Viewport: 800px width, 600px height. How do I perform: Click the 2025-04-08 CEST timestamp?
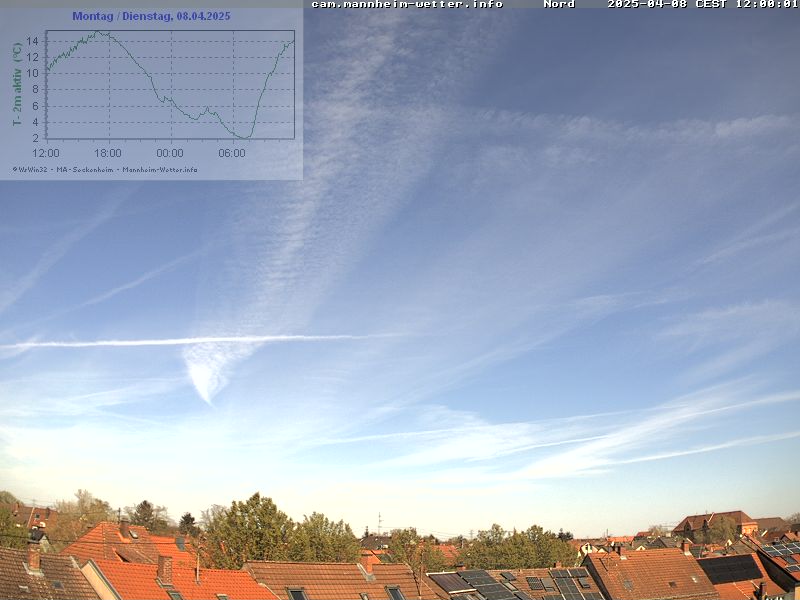click(702, 5)
